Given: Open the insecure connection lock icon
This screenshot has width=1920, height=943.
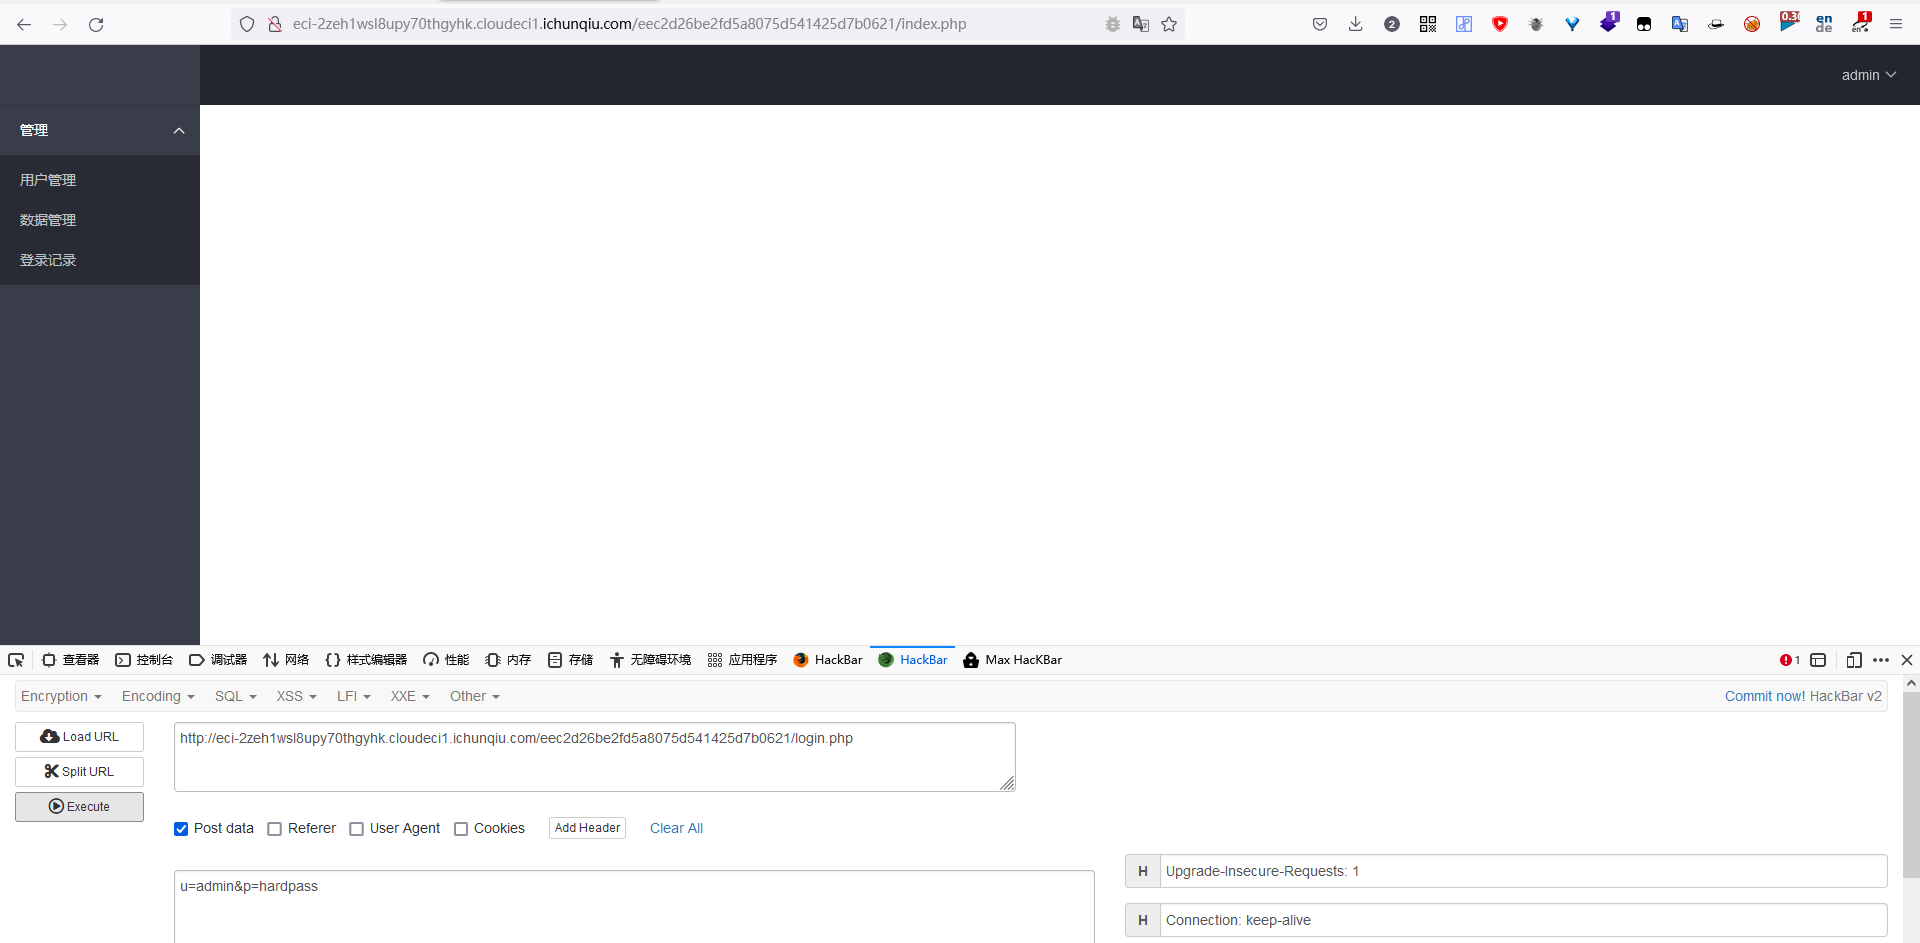Looking at the screenshot, I should coord(274,24).
